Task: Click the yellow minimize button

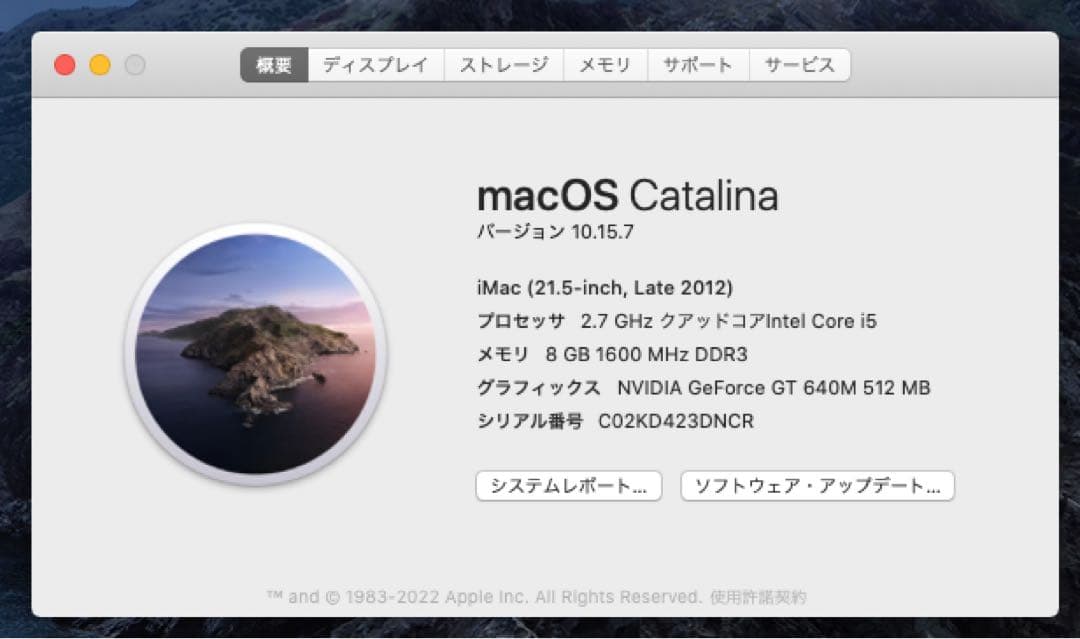Action: (99, 63)
